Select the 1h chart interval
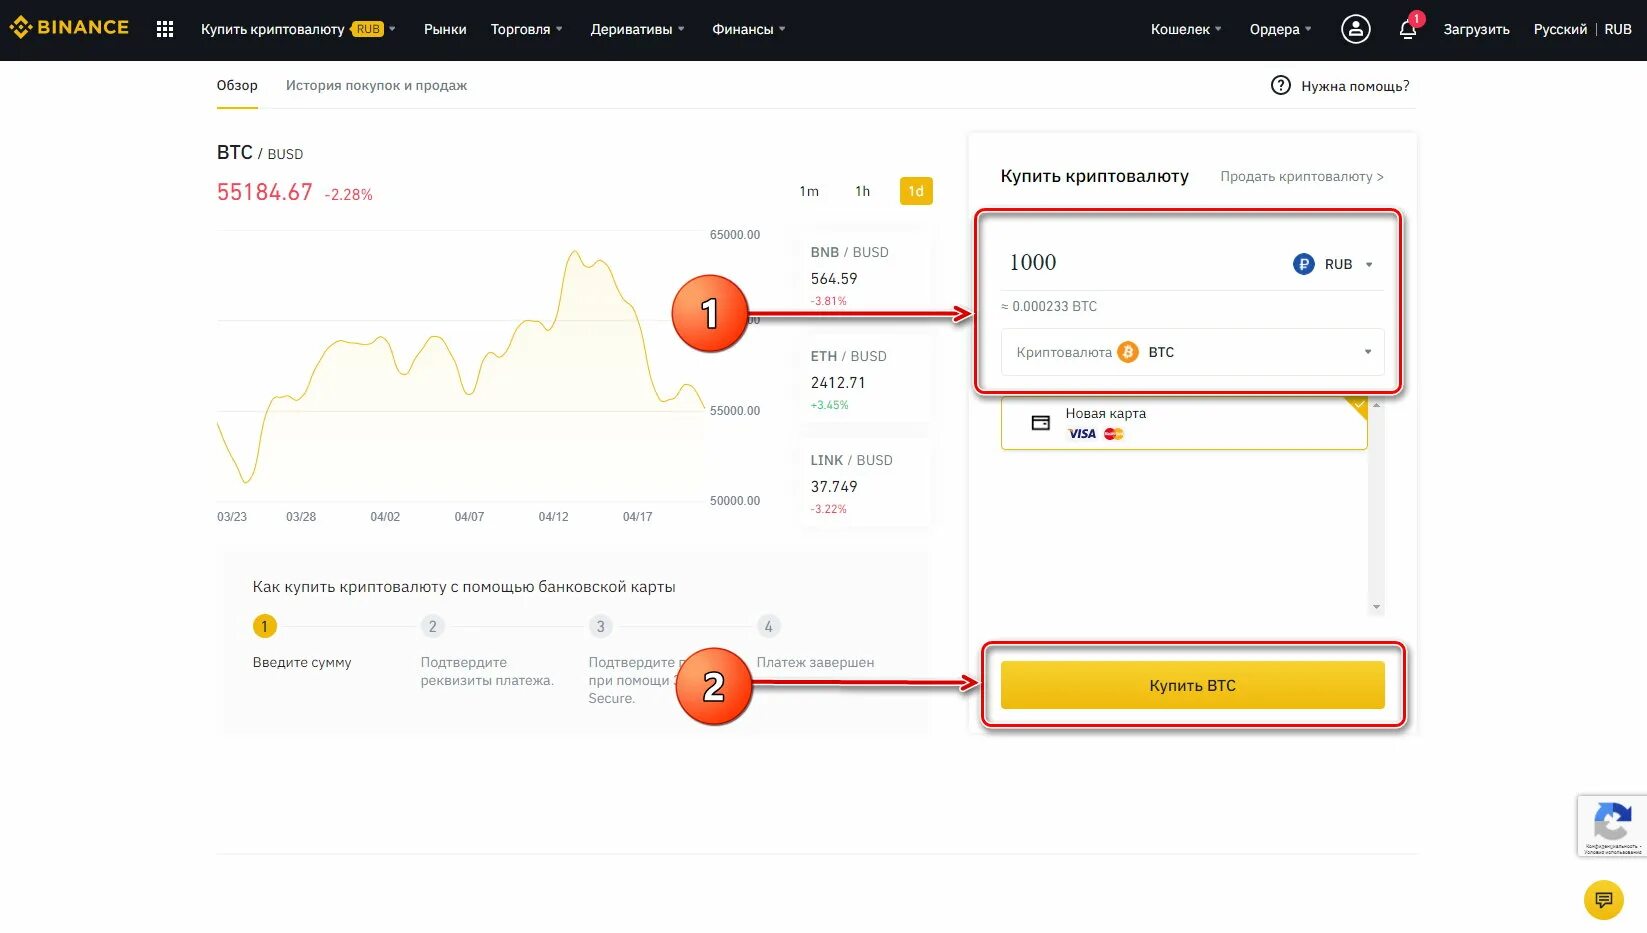 tap(862, 191)
